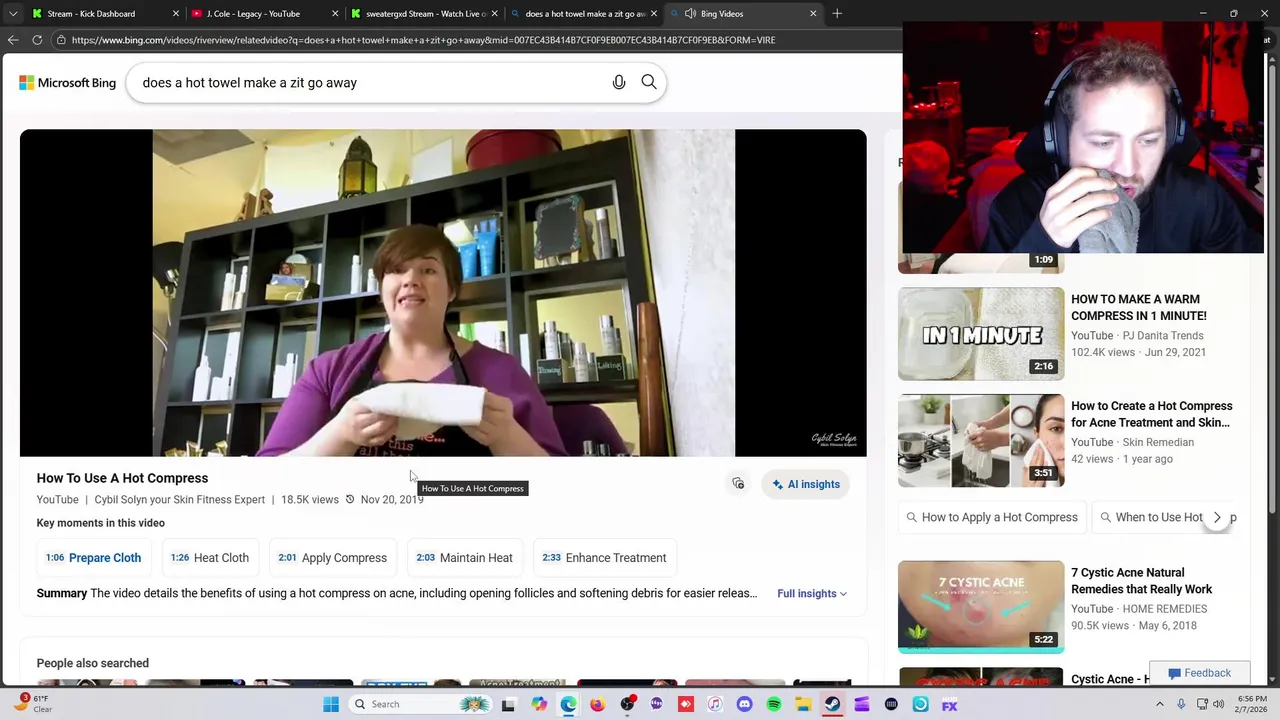Viewport: 1280px width, 720px height.
Task: Jump to Enhance Treatment key moment
Action: point(605,558)
